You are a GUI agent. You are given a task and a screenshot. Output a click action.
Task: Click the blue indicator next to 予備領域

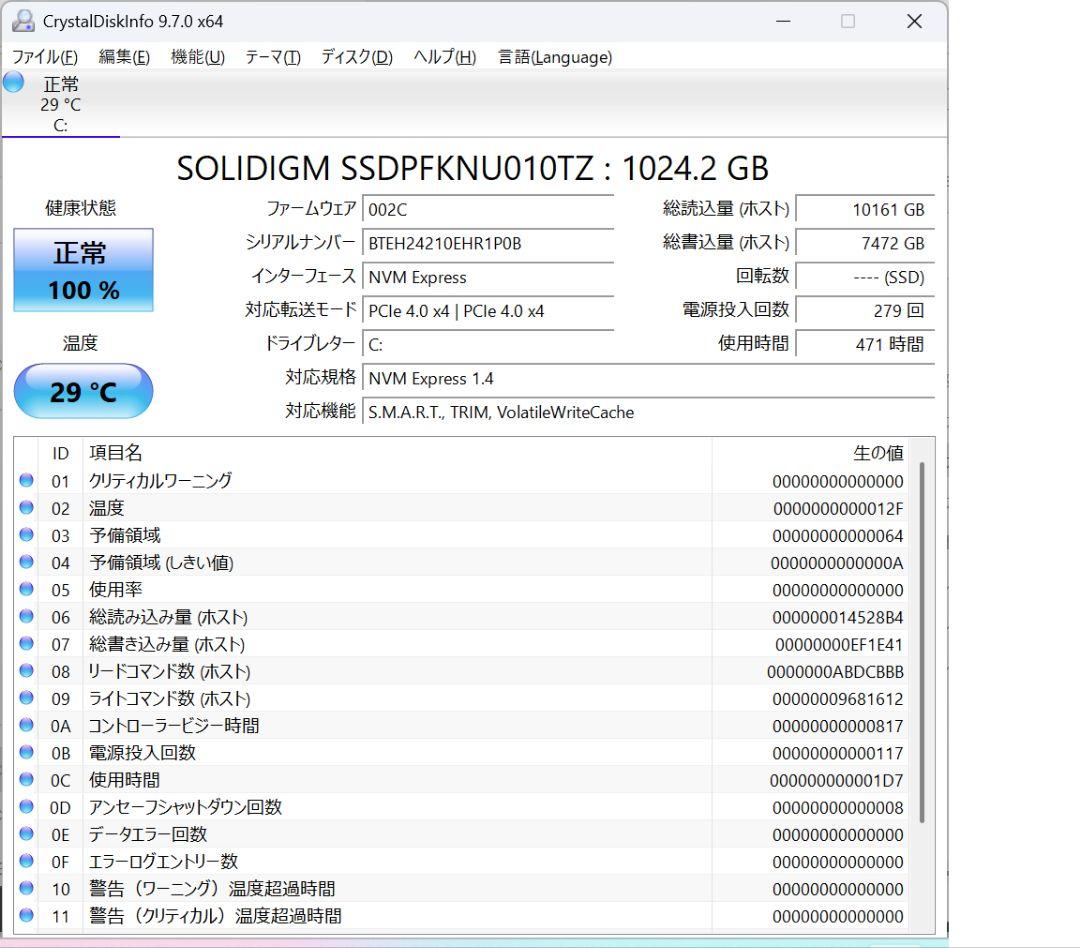click(25, 535)
